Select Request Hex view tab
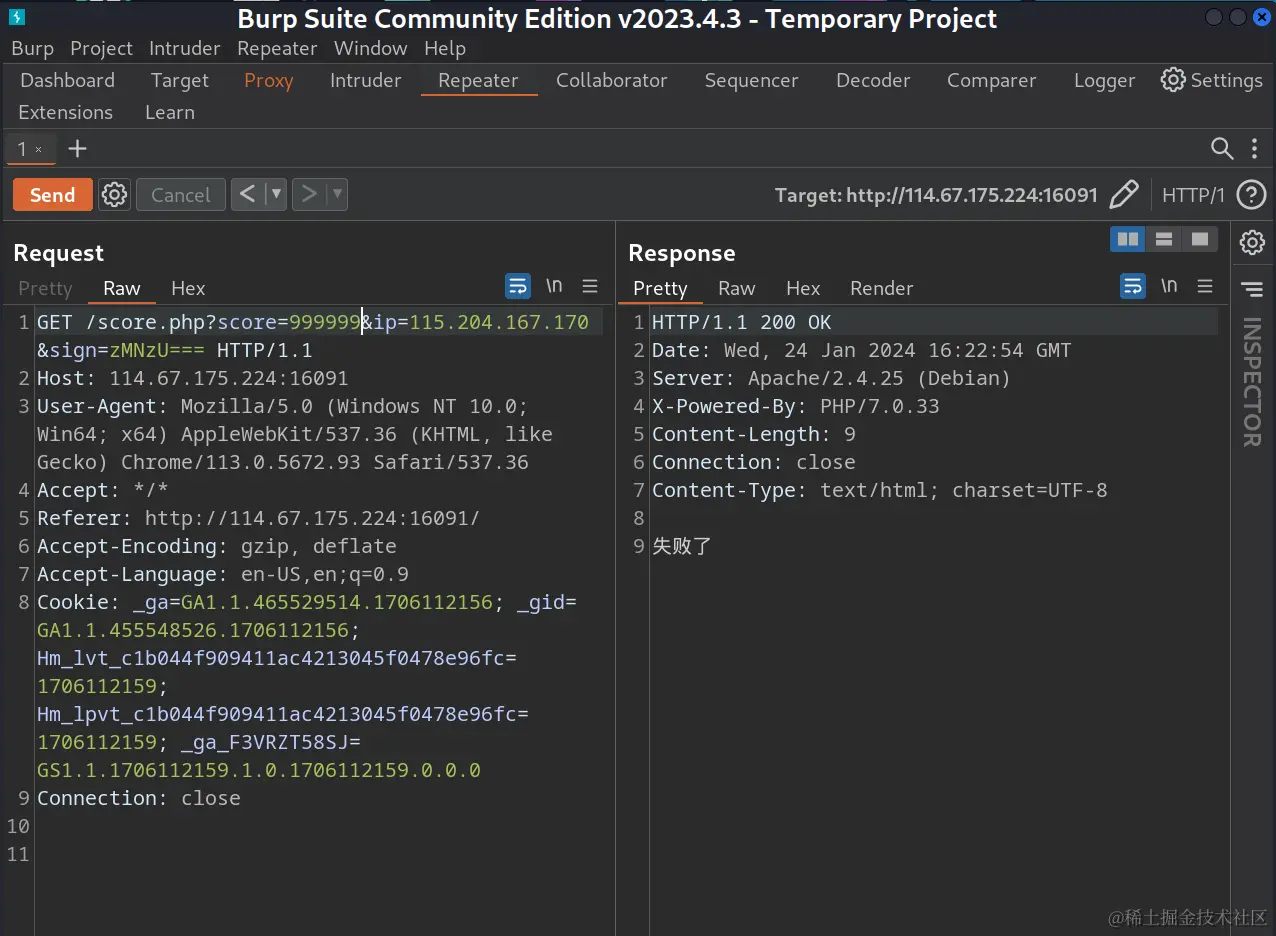 188,288
